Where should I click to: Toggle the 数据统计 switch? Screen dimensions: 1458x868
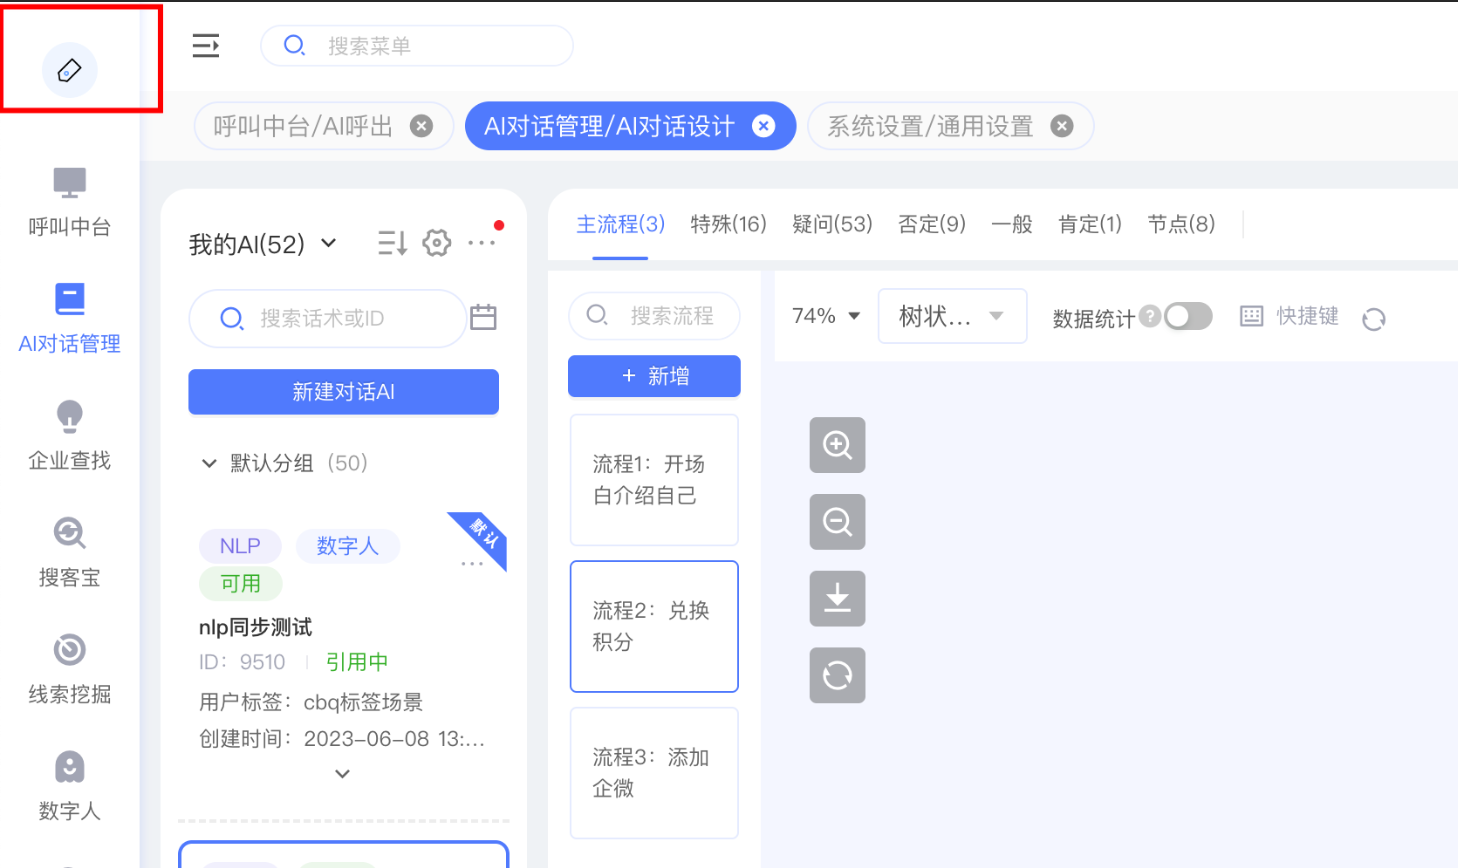tap(1188, 317)
